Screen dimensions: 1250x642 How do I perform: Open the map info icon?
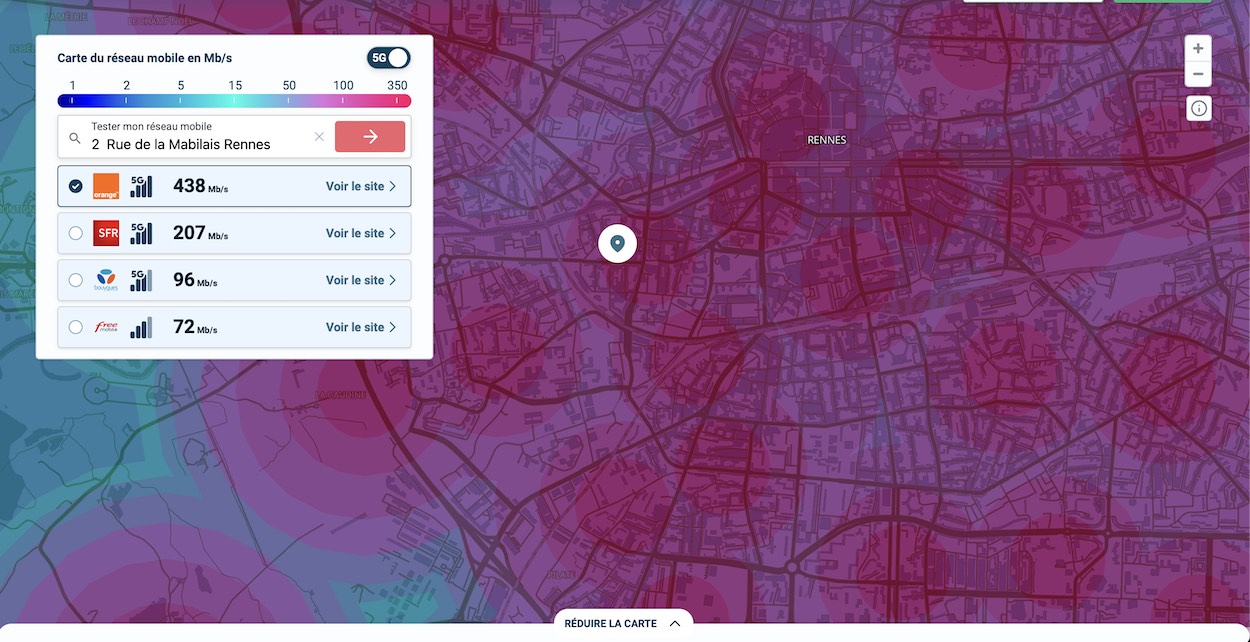click(x=1199, y=108)
